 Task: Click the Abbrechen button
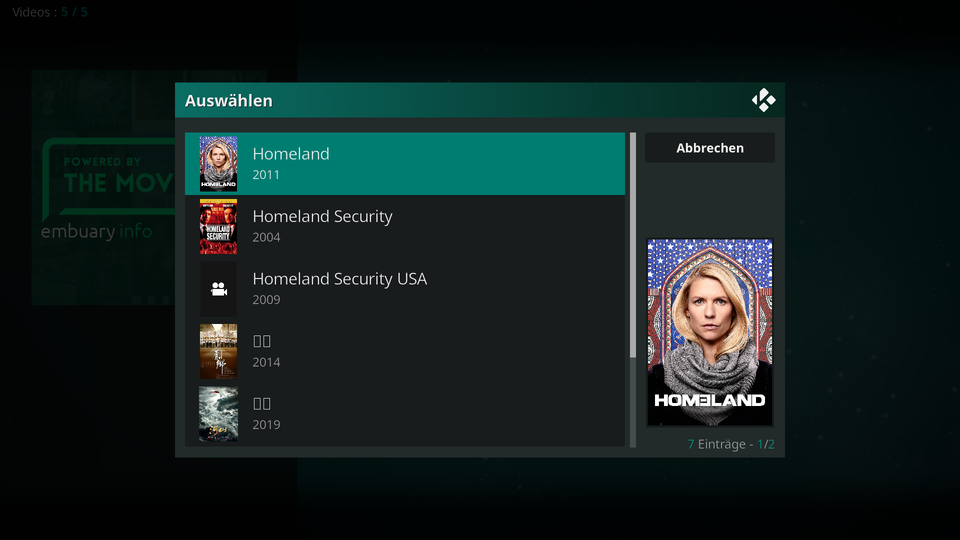click(710, 148)
